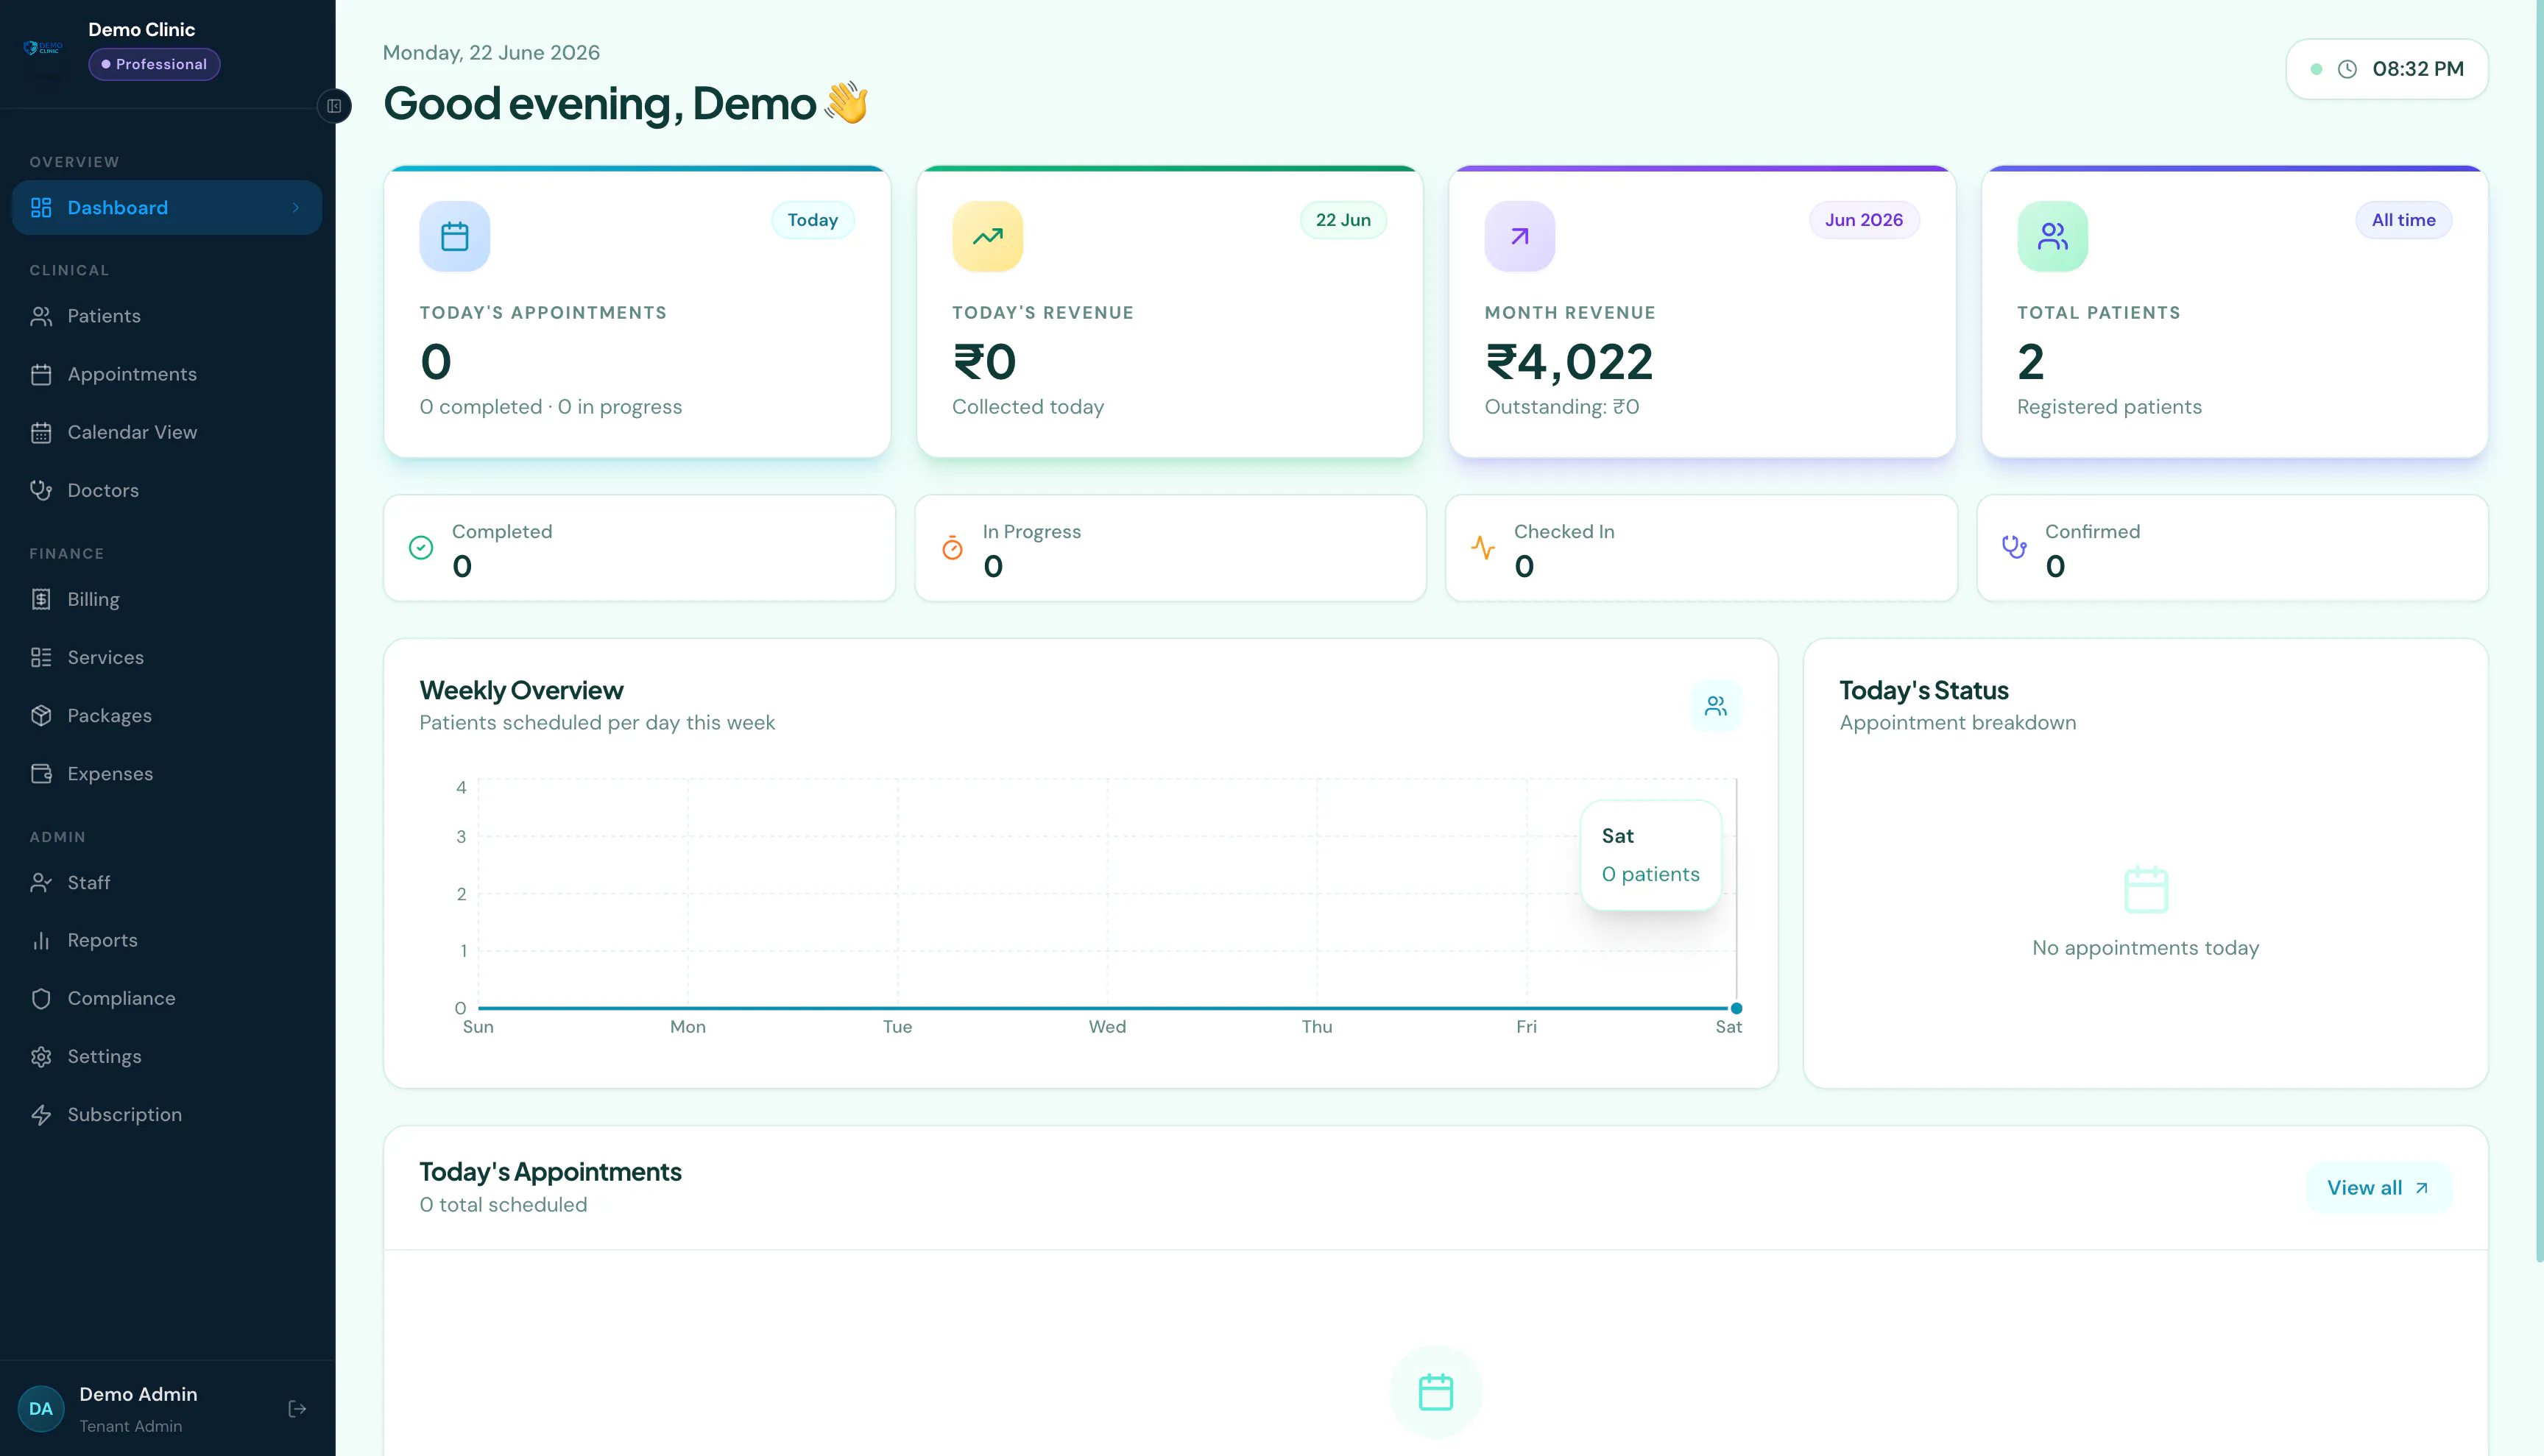Click the trending-up icon on Today's Revenue card

[987, 236]
